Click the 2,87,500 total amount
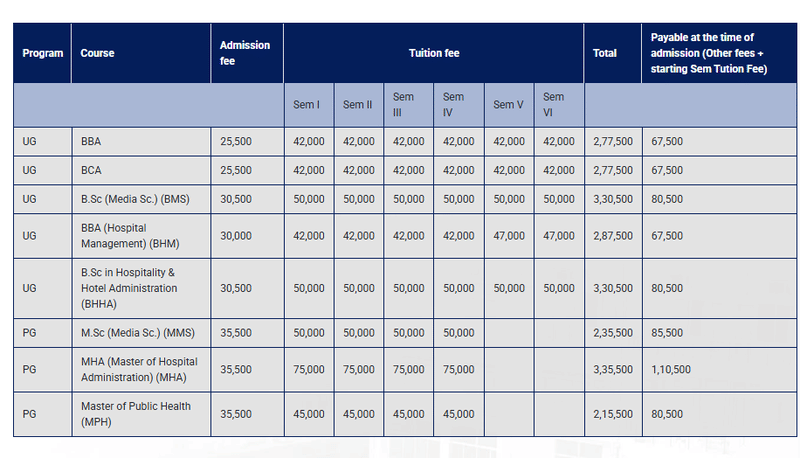Screen dimensions: 800x458 612,236
